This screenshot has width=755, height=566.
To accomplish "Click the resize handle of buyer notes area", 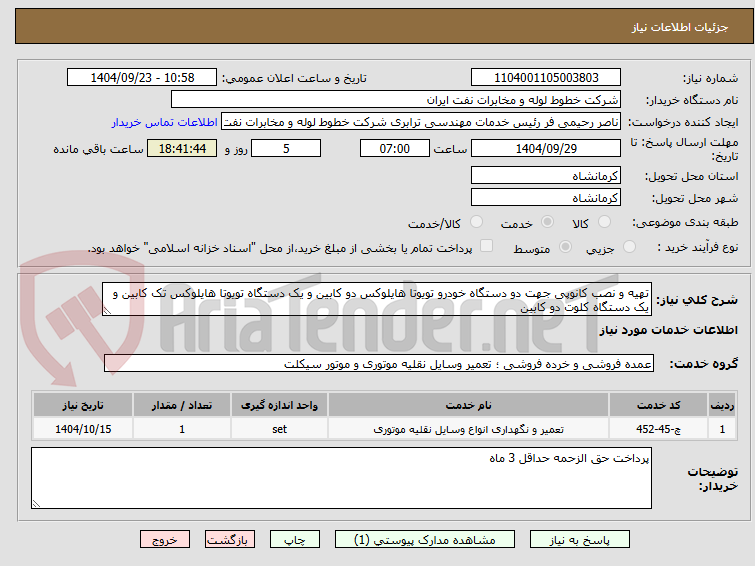I will pyautogui.click(x=36, y=504).
